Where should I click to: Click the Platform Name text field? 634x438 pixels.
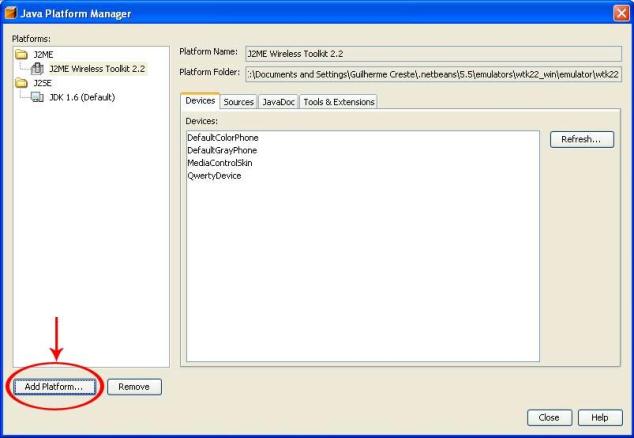[x=432, y=52]
